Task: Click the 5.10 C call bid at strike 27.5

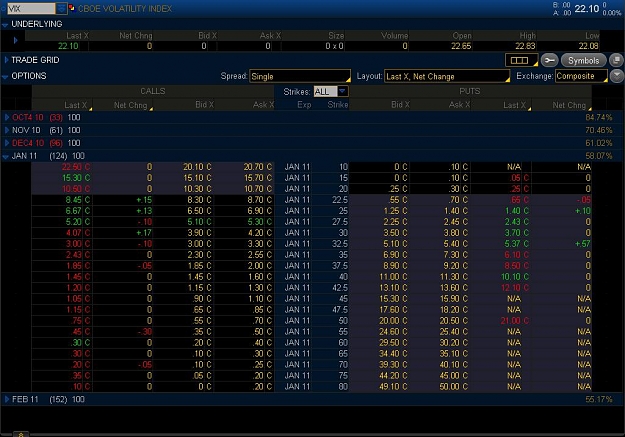Action: (199, 222)
